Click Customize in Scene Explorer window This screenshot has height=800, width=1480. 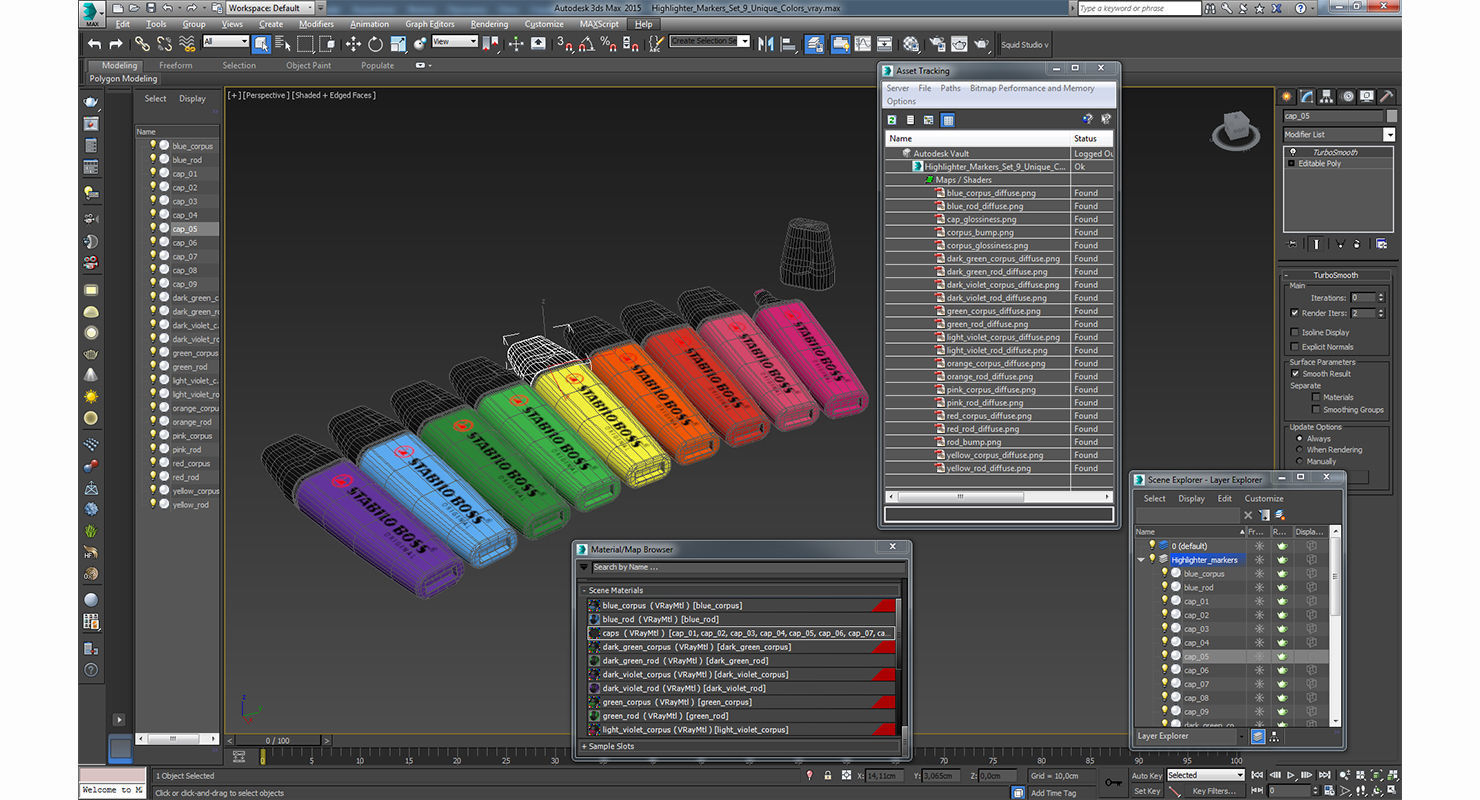pyautogui.click(x=1264, y=498)
